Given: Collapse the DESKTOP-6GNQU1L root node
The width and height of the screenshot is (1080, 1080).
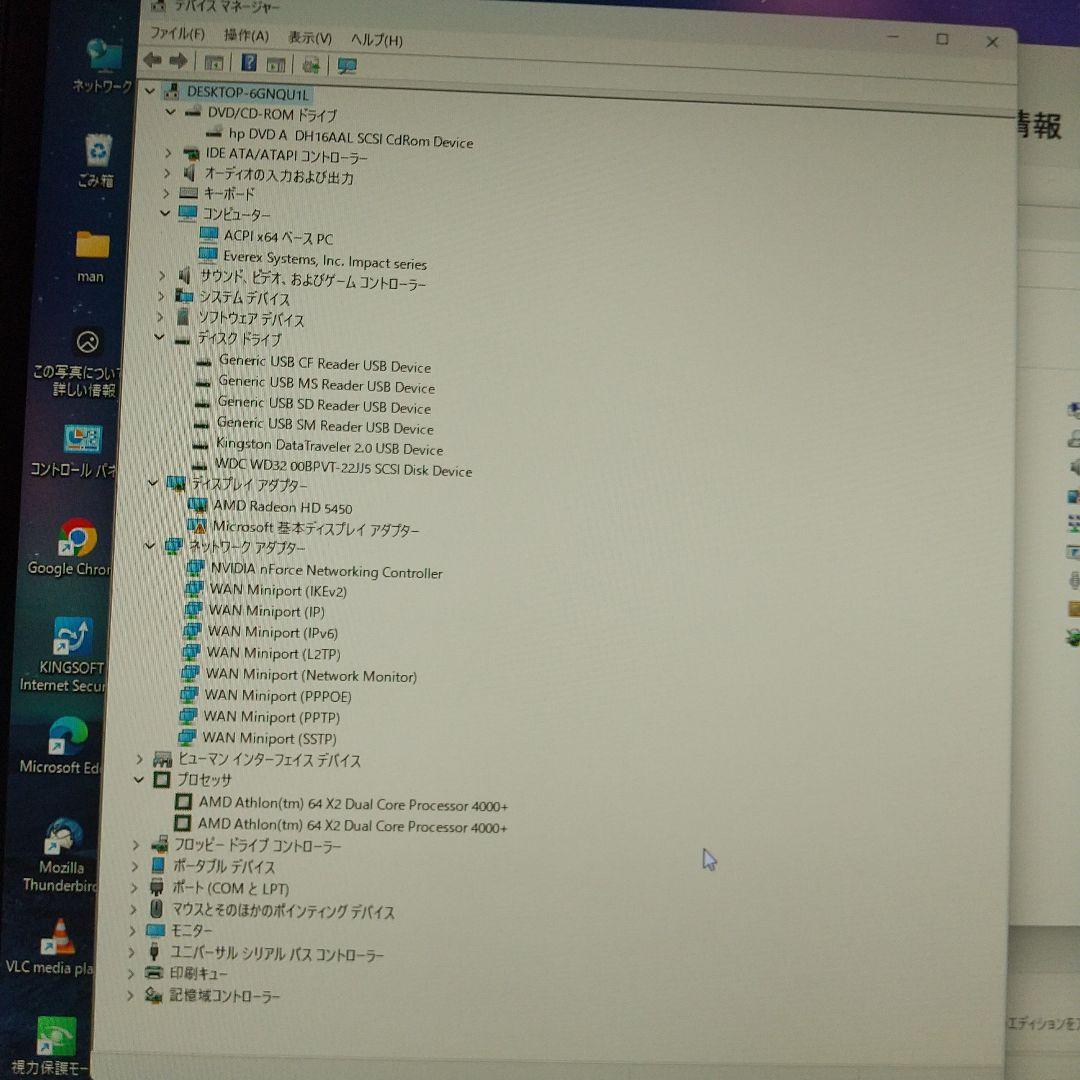Looking at the screenshot, I should point(149,90).
